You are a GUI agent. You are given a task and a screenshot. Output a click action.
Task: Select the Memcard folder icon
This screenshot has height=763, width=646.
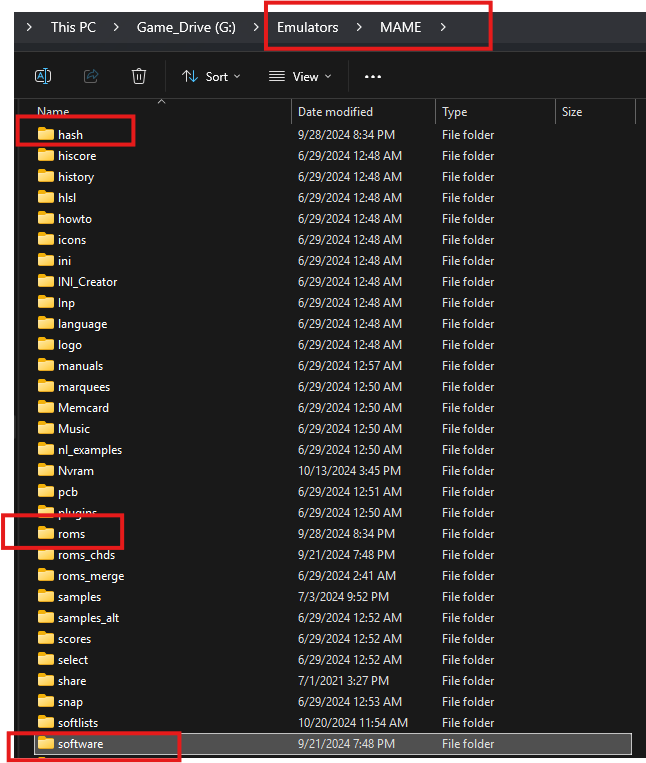(x=46, y=407)
